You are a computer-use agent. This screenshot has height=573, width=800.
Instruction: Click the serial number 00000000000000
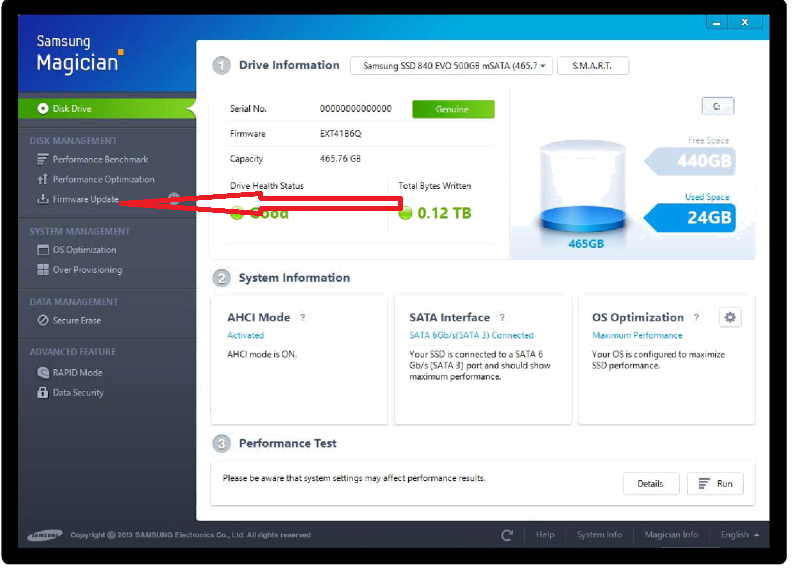click(356, 109)
